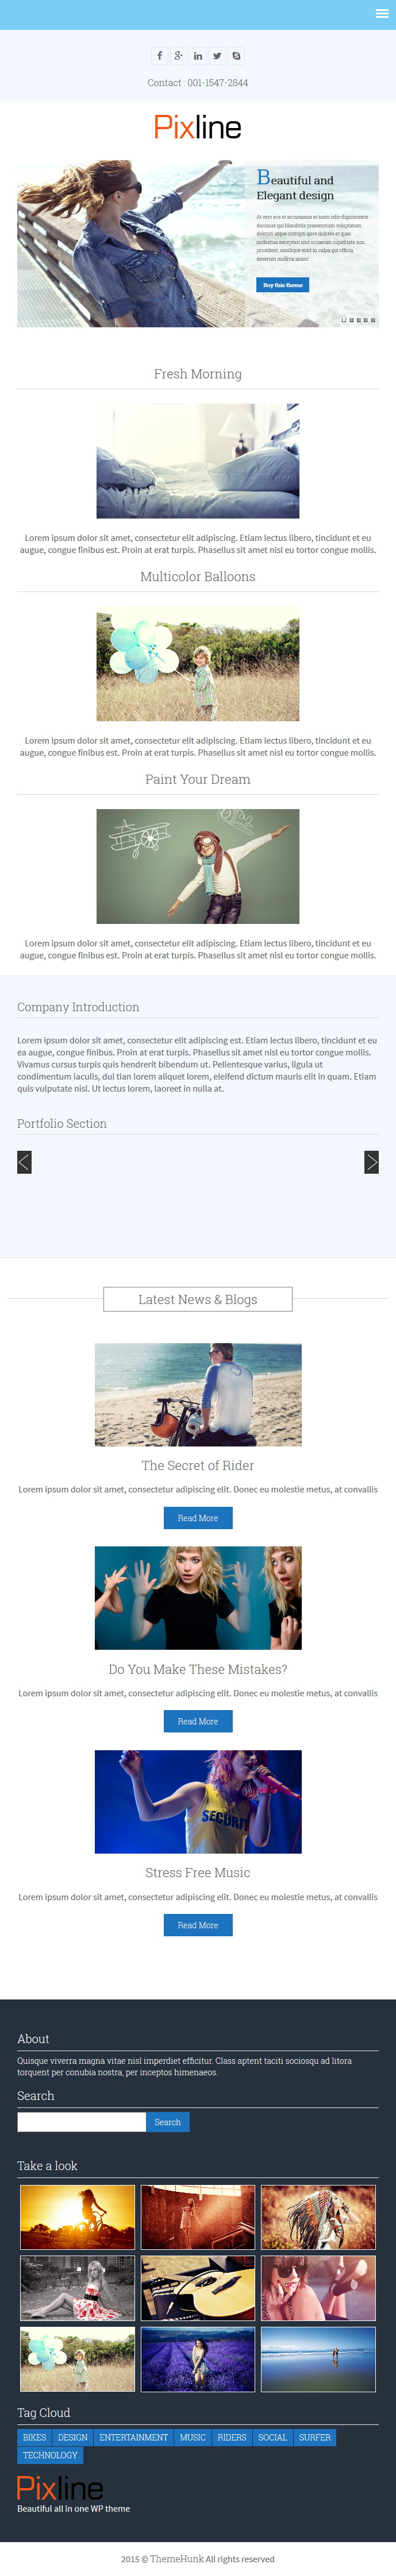396x2576 pixels.
Task: Click the Pixline logo in the header
Action: (198, 127)
